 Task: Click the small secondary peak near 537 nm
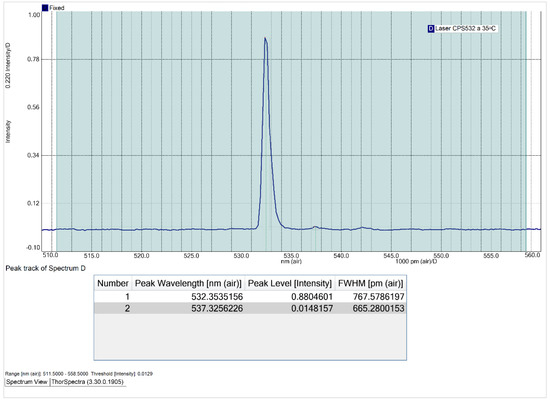coord(315,227)
